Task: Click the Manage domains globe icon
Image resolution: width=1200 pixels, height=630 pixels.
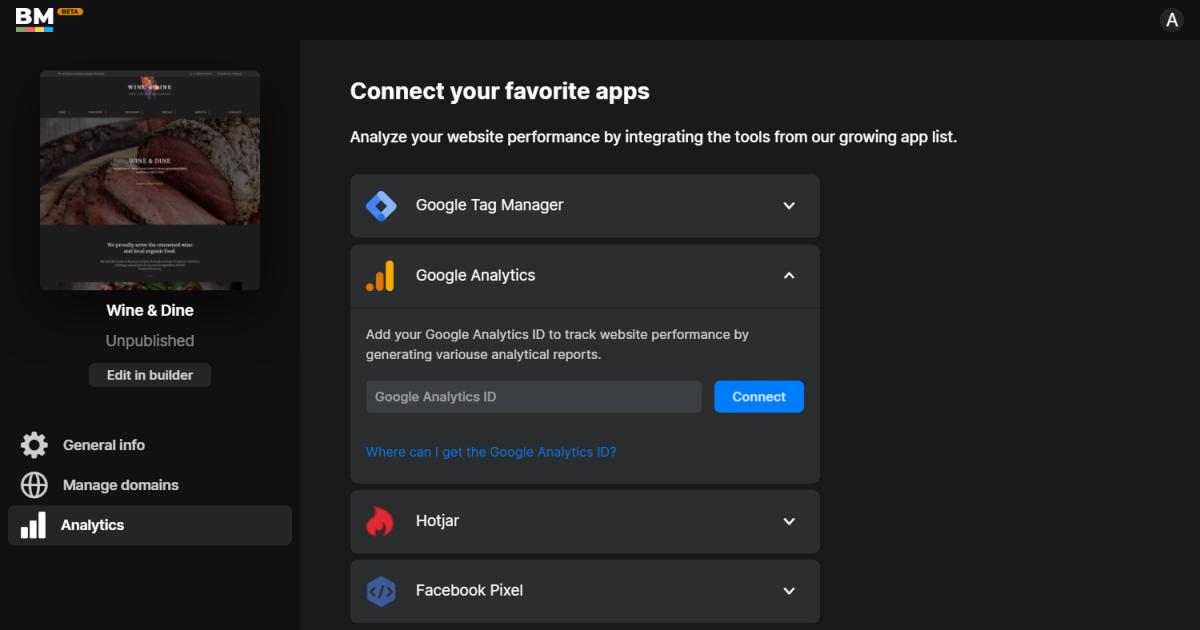Action: pos(33,484)
